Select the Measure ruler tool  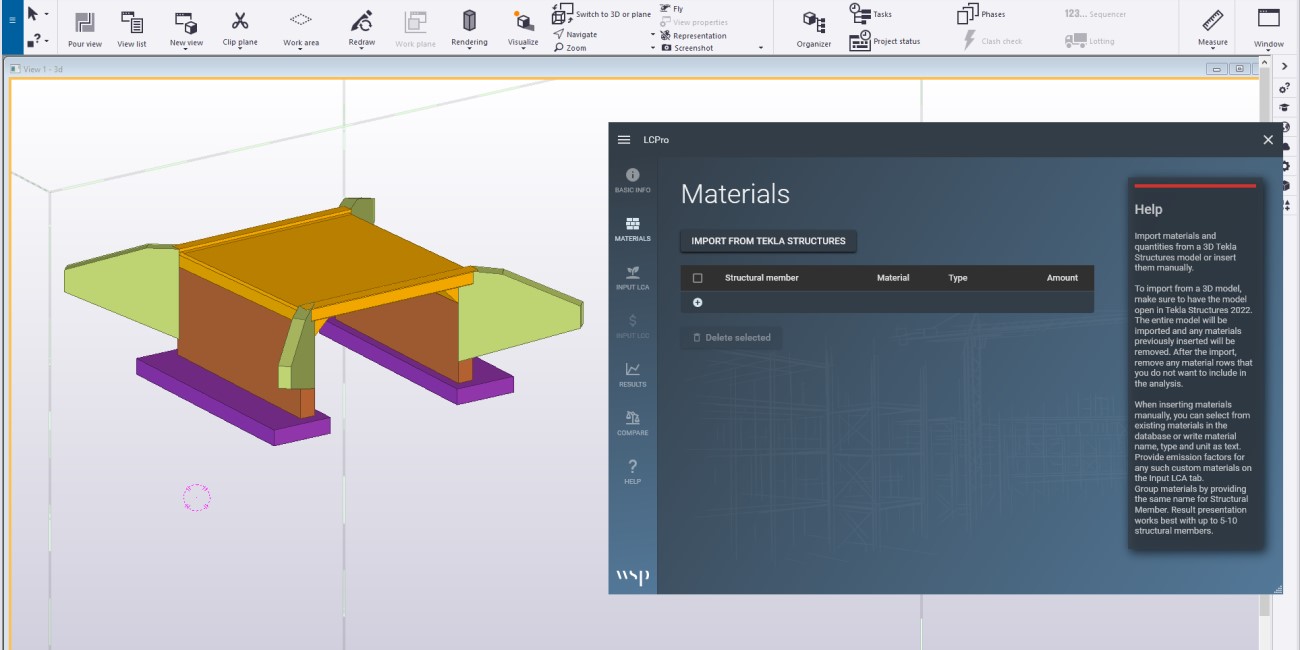point(1212,27)
